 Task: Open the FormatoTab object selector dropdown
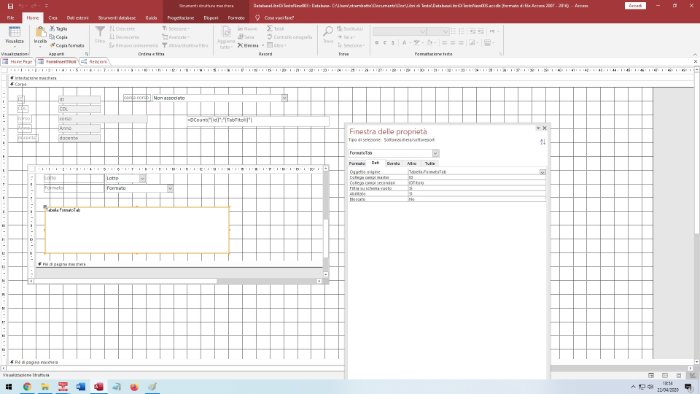pos(435,153)
